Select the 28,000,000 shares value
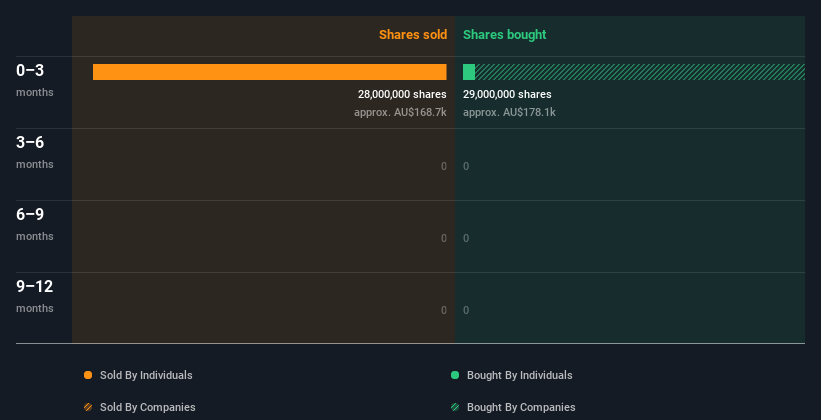This screenshot has width=821, height=420. click(402, 94)
